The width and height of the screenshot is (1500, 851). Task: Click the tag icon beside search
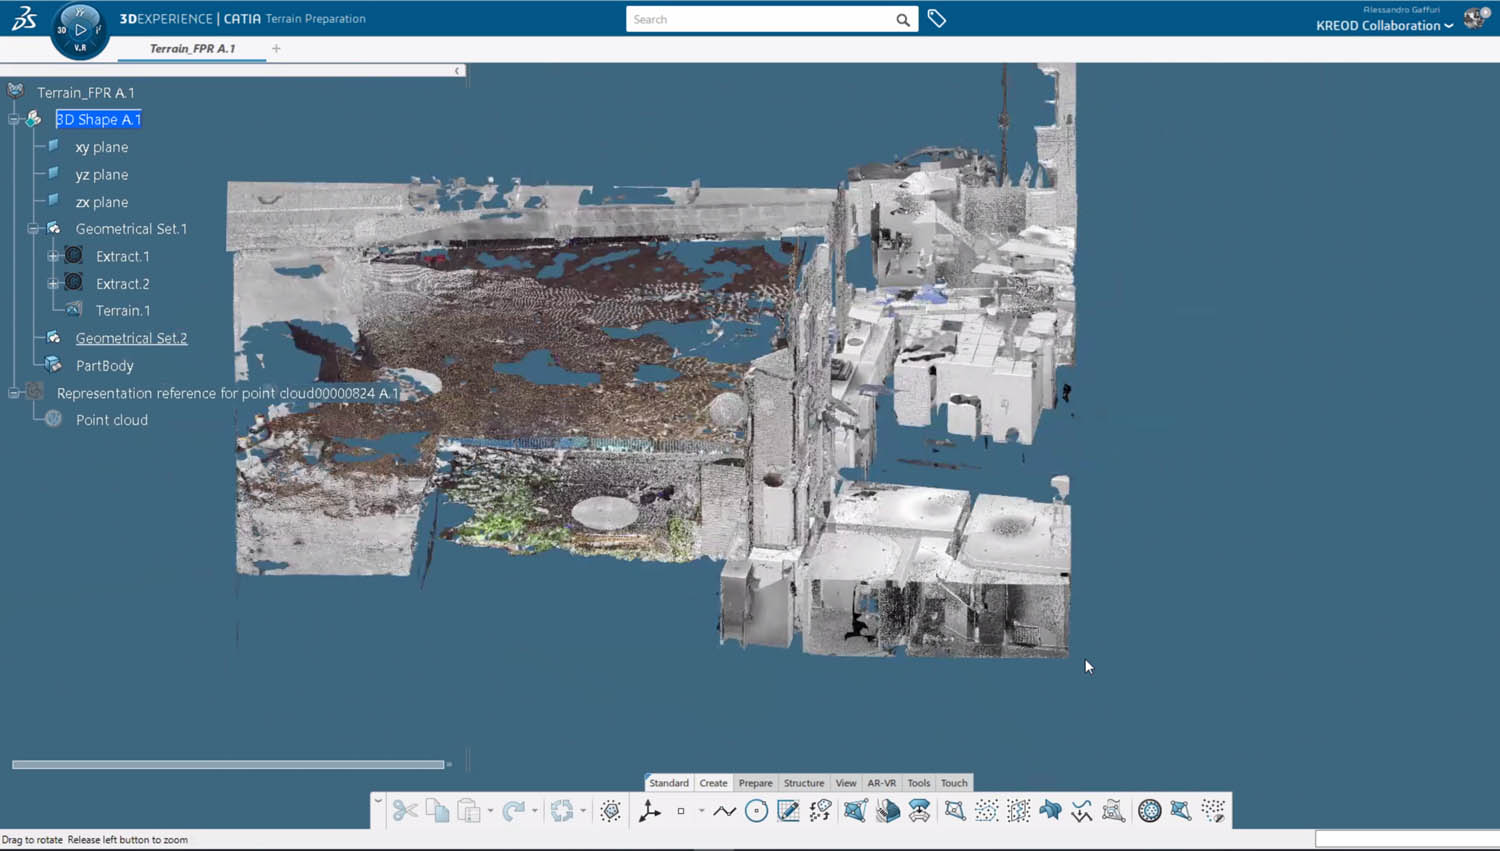pos(936,19)
